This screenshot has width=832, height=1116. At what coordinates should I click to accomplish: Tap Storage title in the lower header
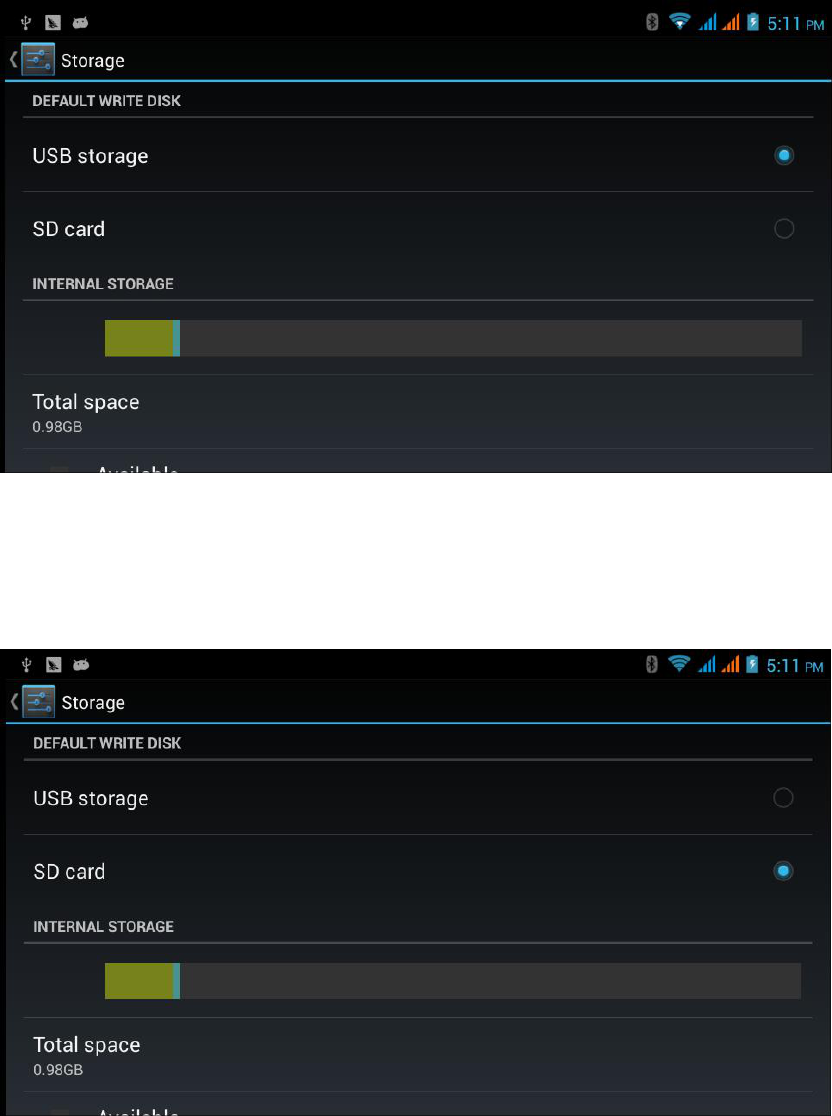coord(93,703)
